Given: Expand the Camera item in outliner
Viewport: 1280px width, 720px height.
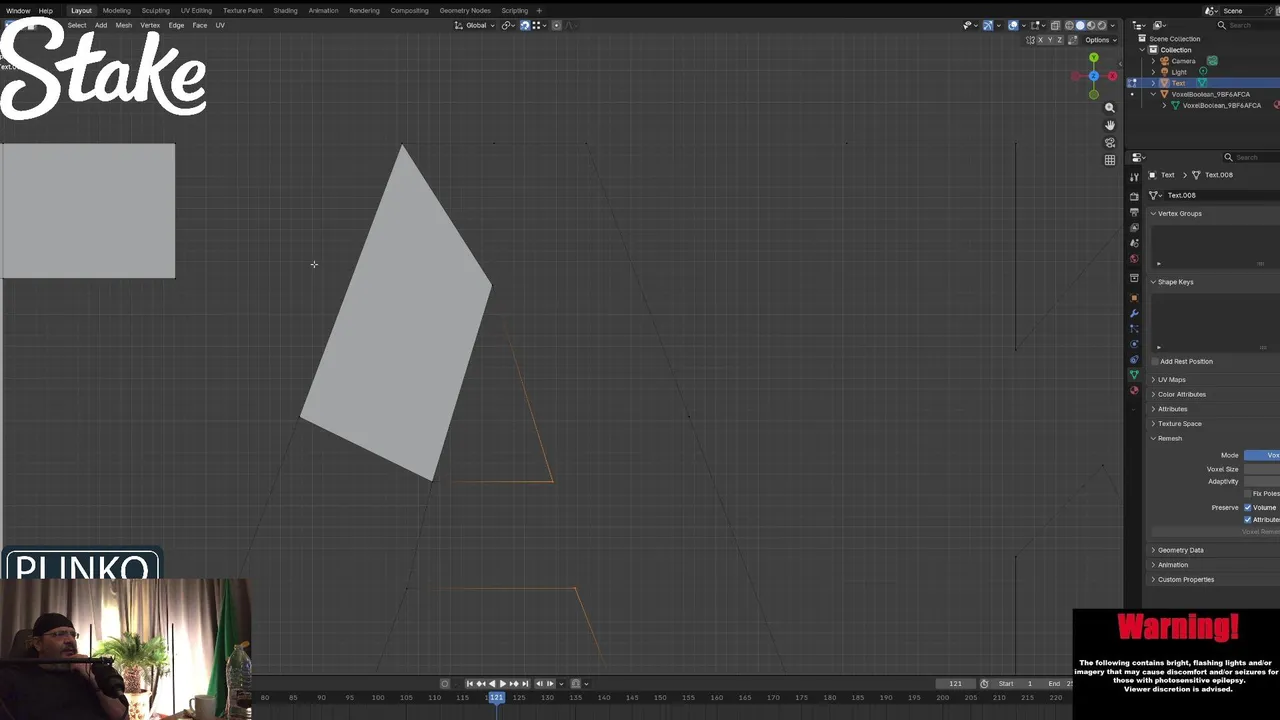Looking at the screenshot, I should coord(1153,61).
